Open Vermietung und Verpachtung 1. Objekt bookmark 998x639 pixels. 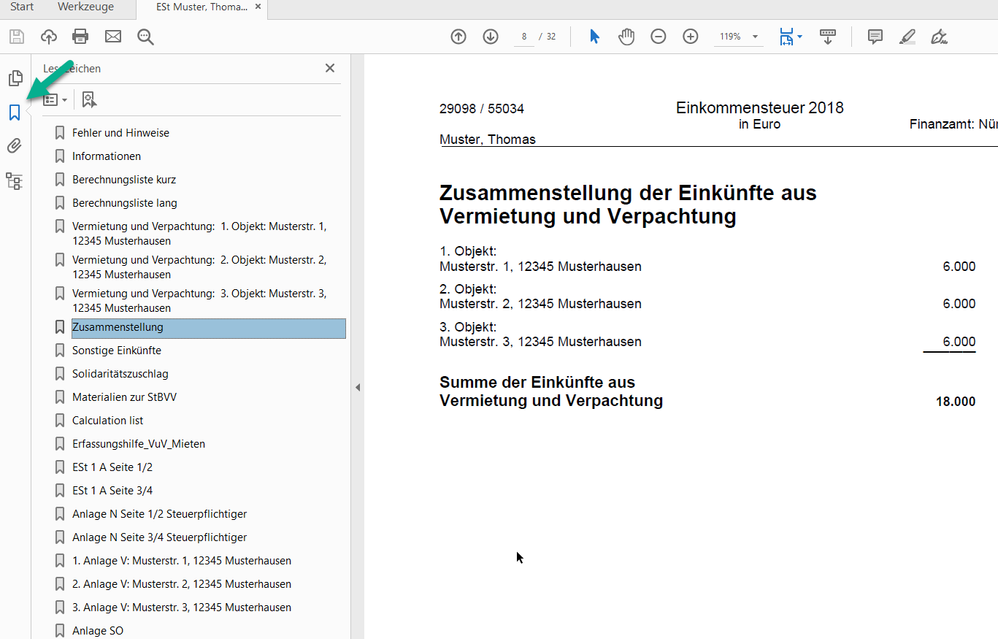coord(199,234)
